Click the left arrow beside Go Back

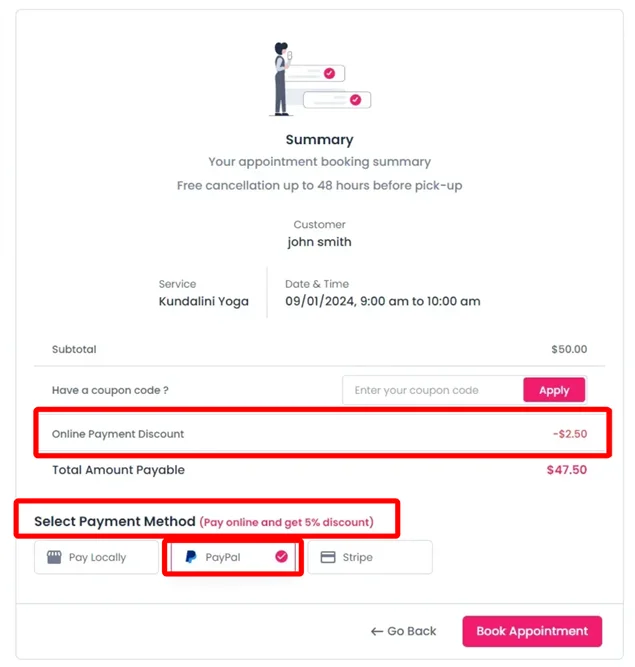[x=377, y=631]
